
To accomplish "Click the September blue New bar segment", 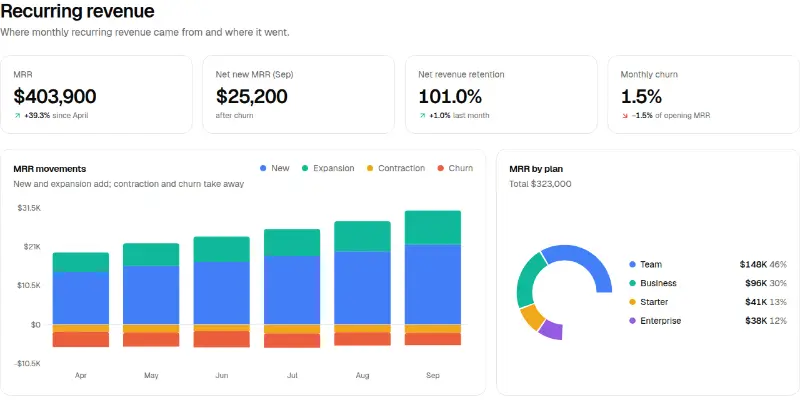I will click(433, 285).
